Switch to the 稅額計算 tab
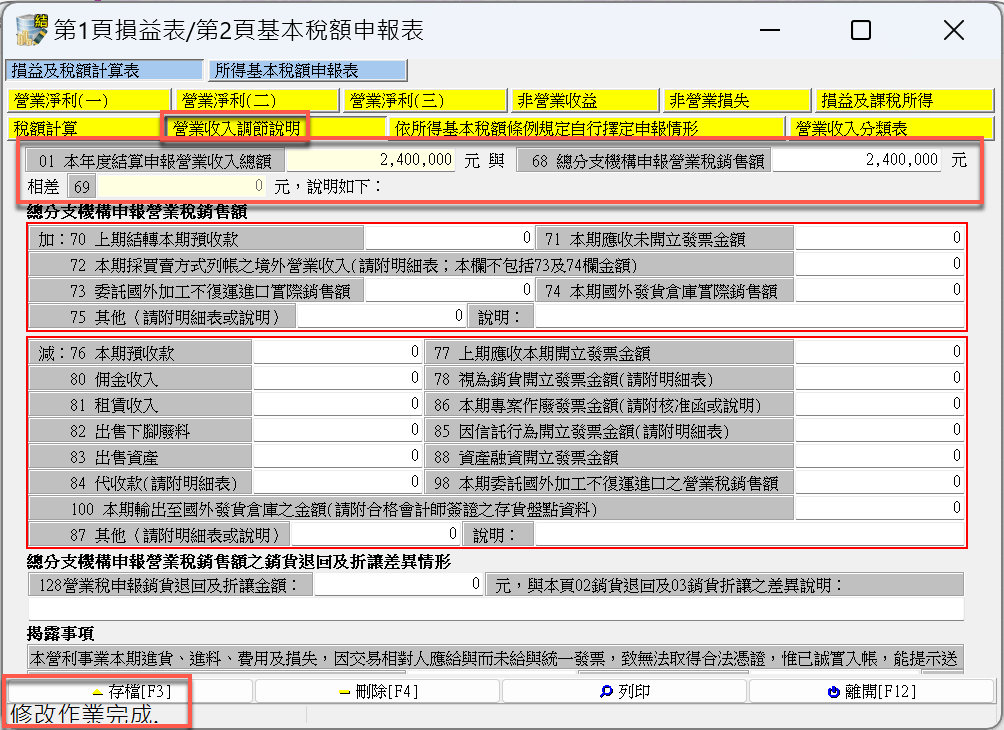1004x730 pixels. (84, 129)
